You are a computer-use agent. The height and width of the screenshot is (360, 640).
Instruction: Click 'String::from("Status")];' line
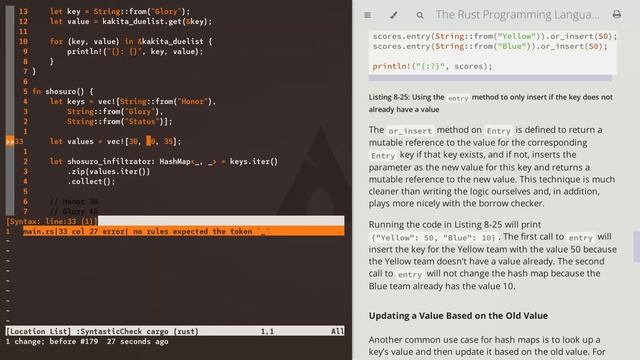coord(120,122)
